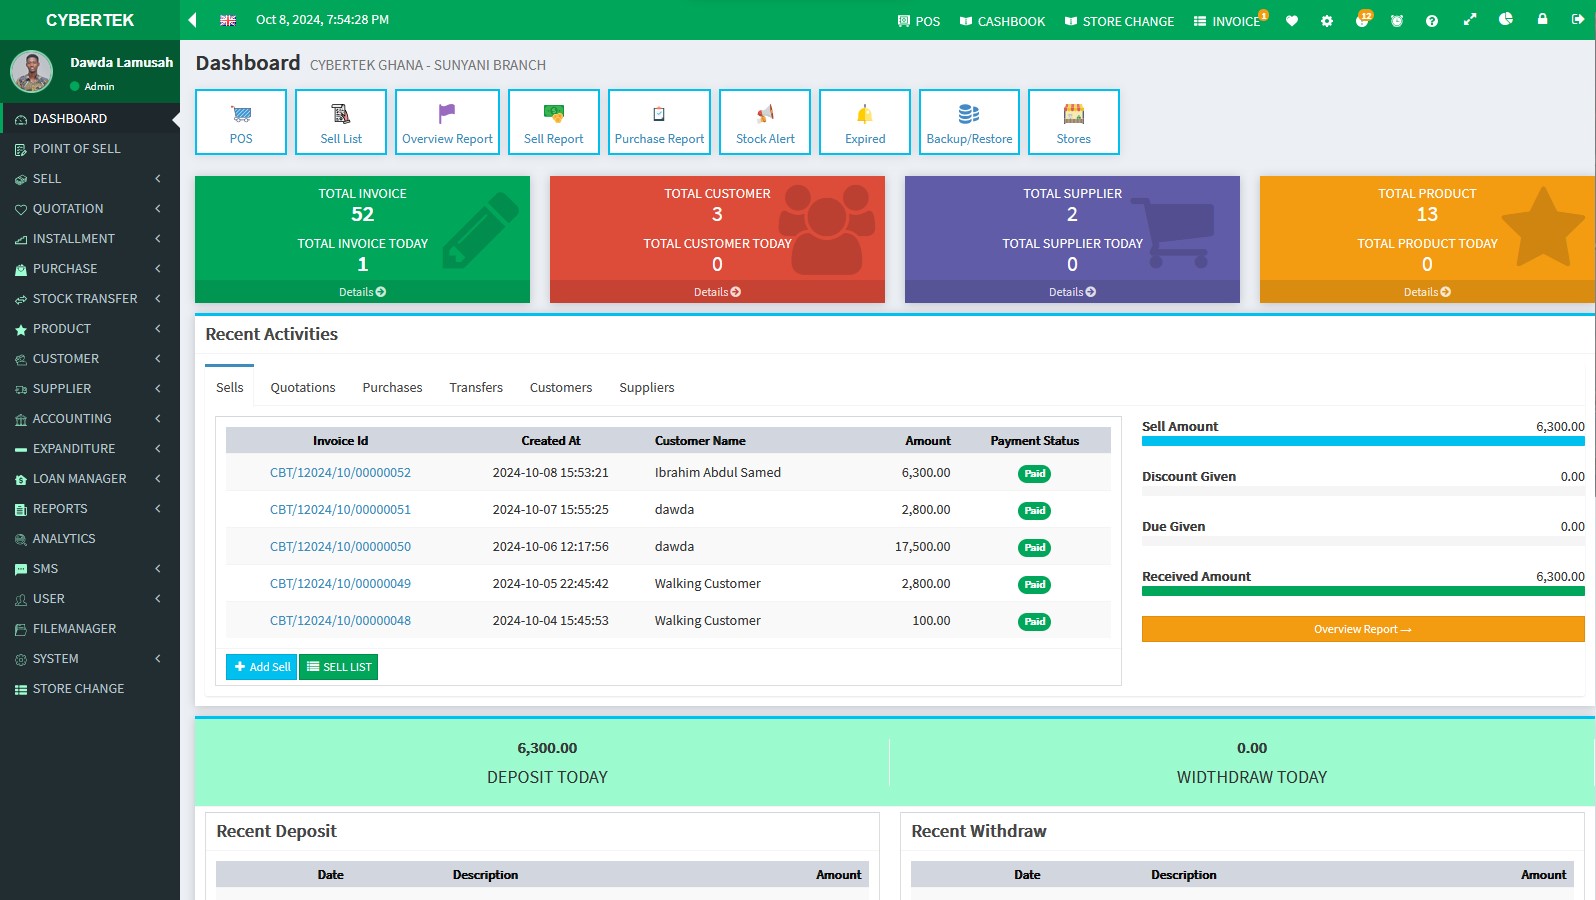Image resolution: width=1596 pixels, height=900 pixels.
Task: Click the heart icon in top bar
Action: pyautogui.click(x=1291, y=21)
